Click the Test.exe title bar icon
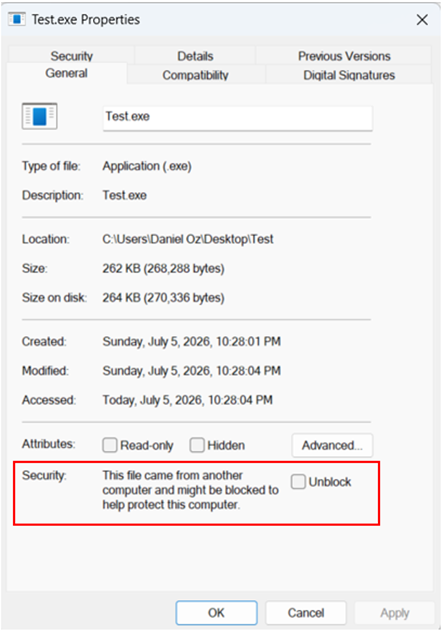The width and height of the screenshot is (444, 635). [x=17, y=19]
